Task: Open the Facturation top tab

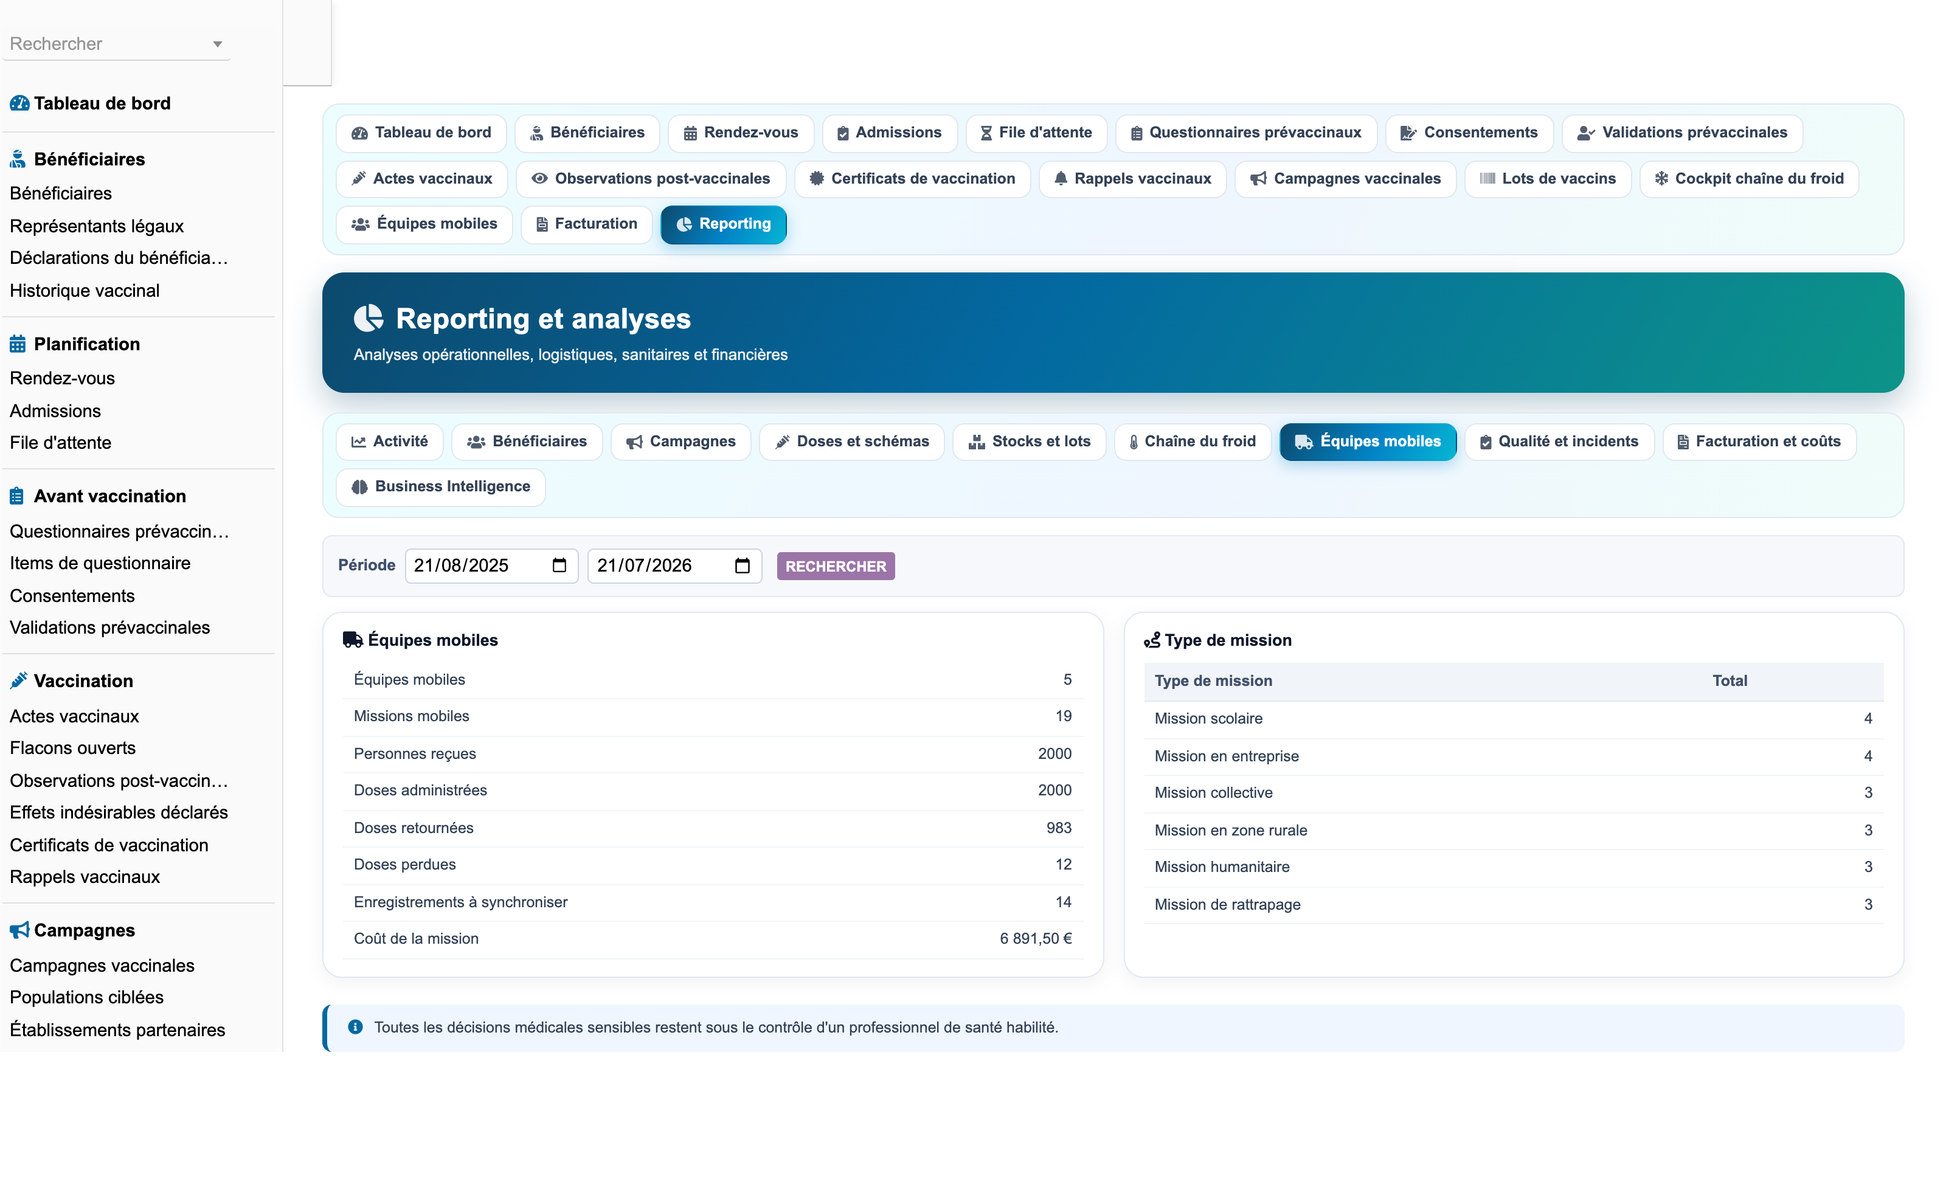Action: [x=586, y=224]
